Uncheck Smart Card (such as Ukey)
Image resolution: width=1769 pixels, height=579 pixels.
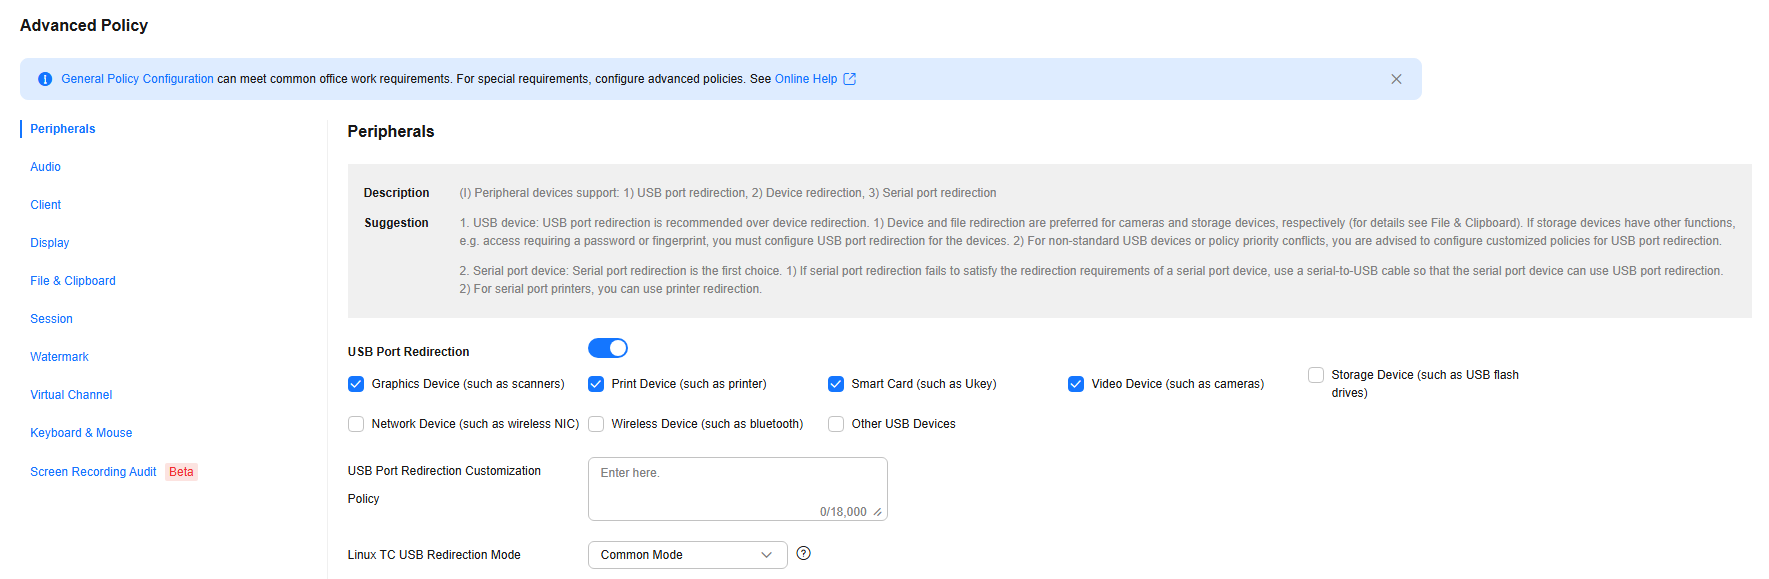click(x=836, y=384)
